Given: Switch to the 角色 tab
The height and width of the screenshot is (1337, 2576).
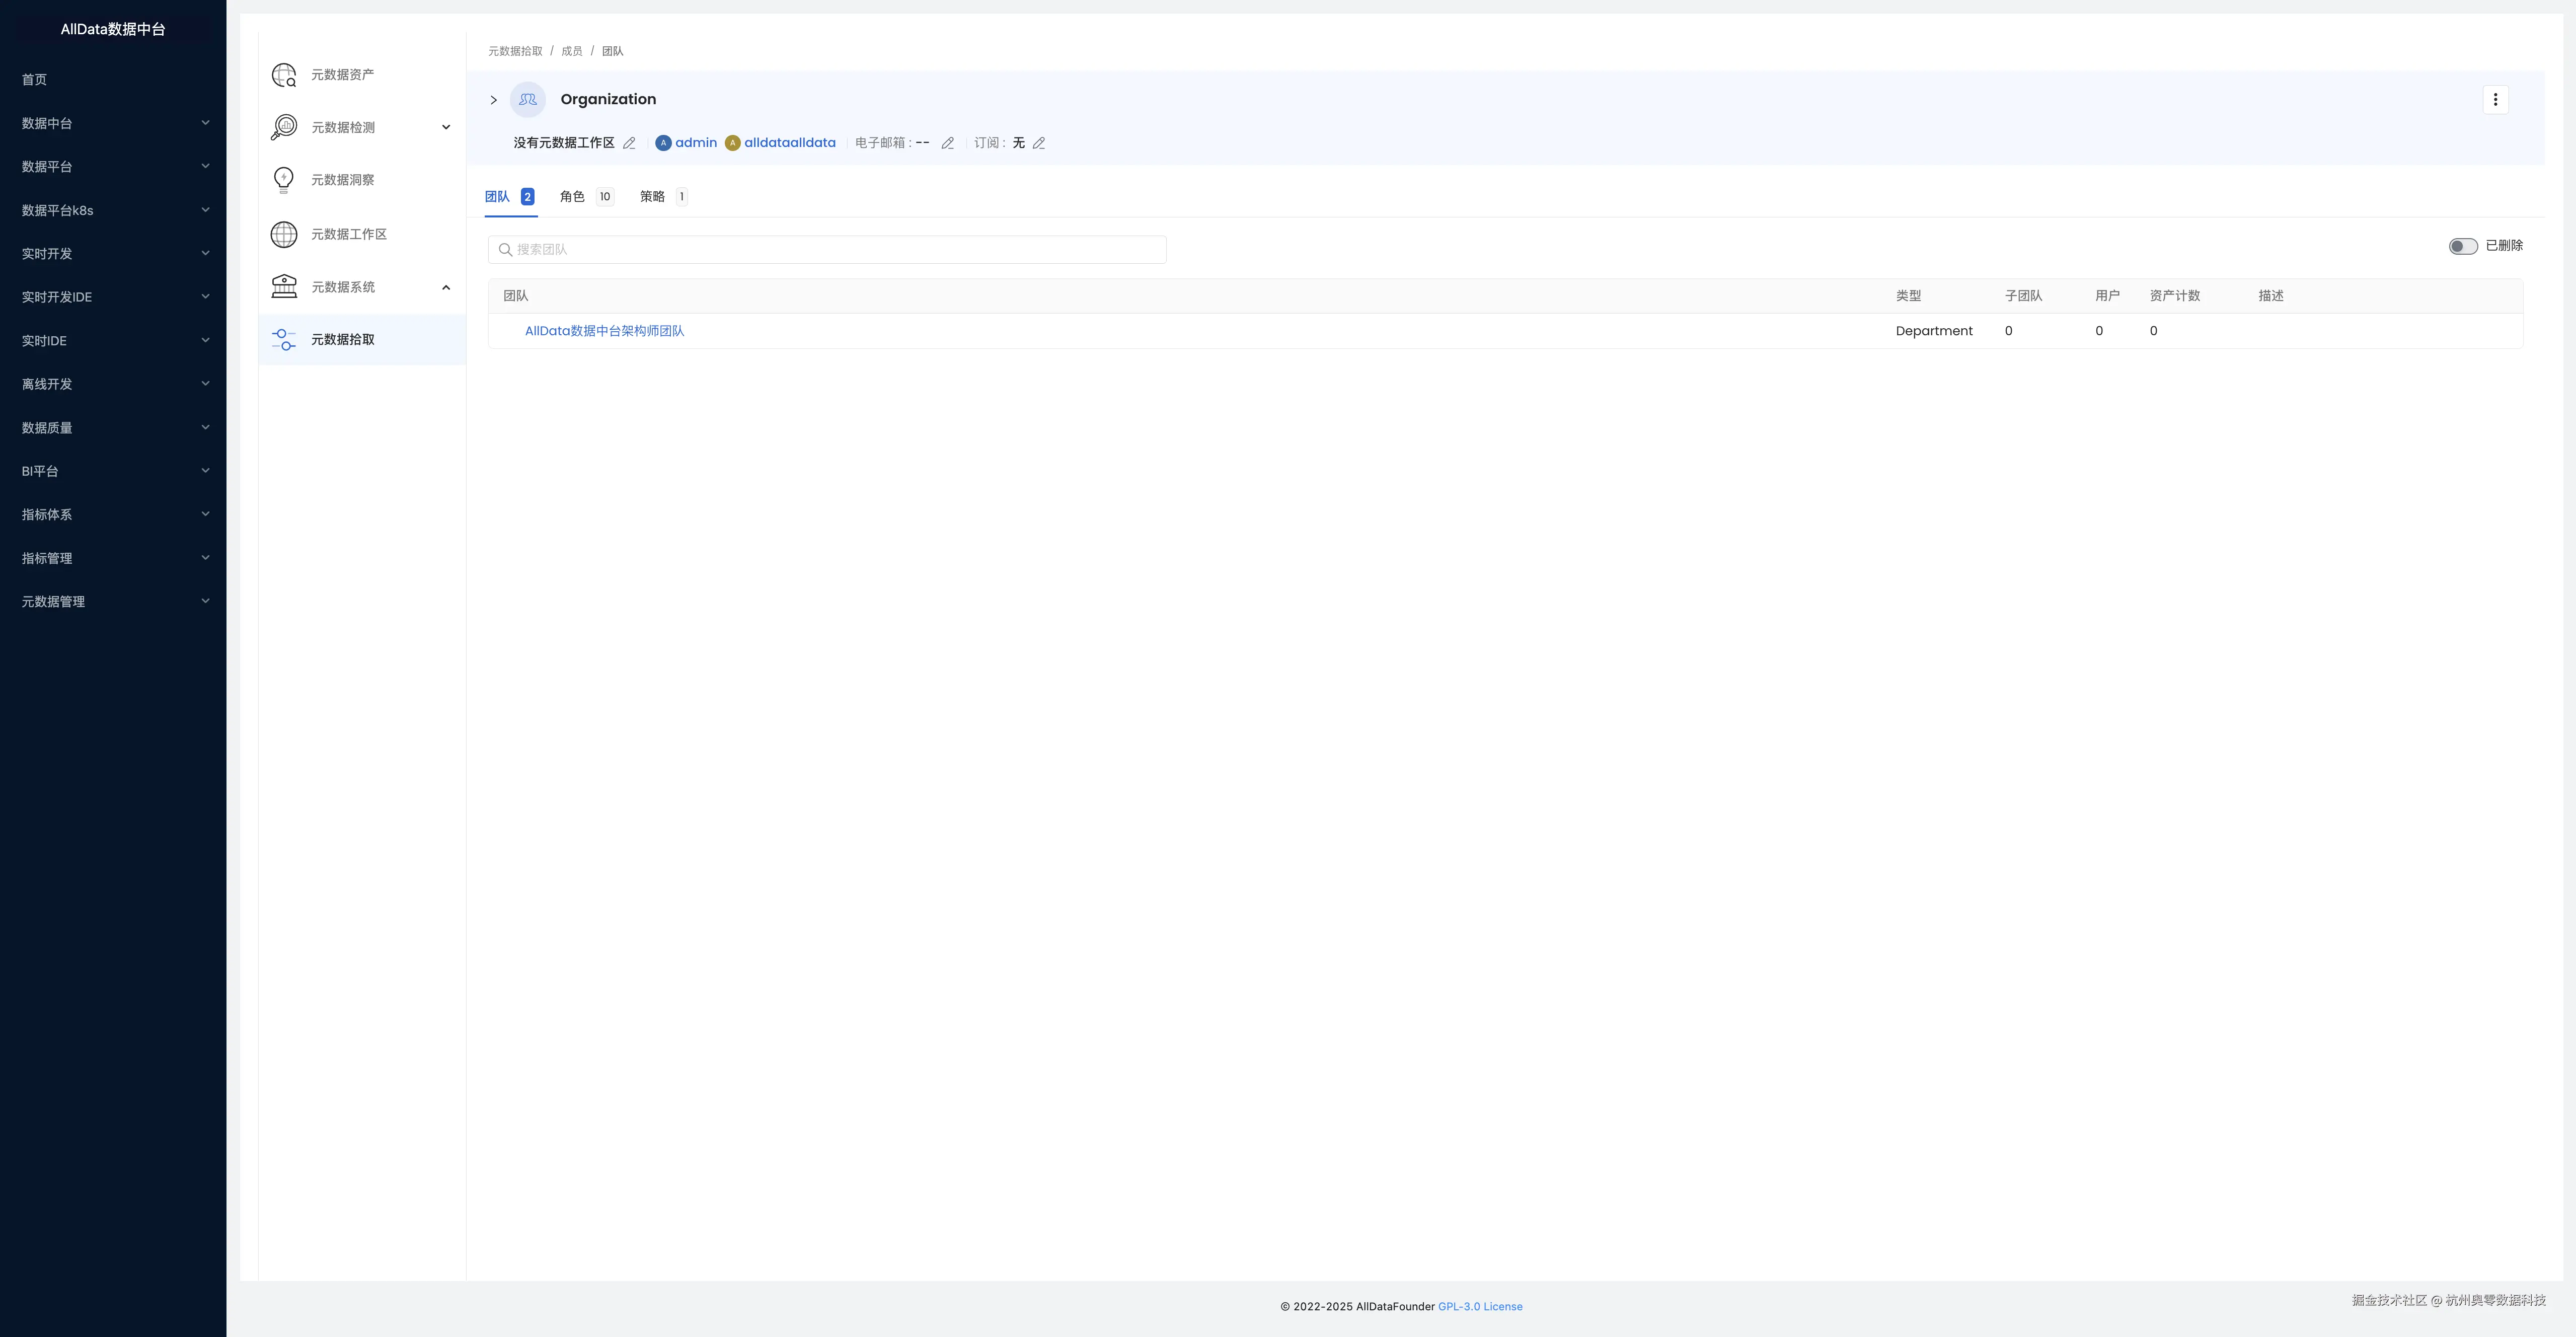Looking at the screenshot, I should (x=585, y=197).
